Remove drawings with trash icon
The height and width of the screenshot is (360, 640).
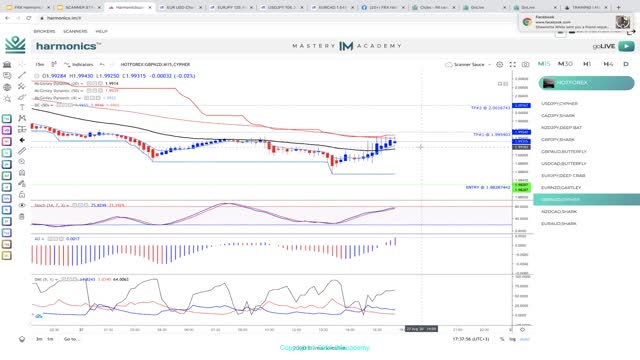point(22,216)
